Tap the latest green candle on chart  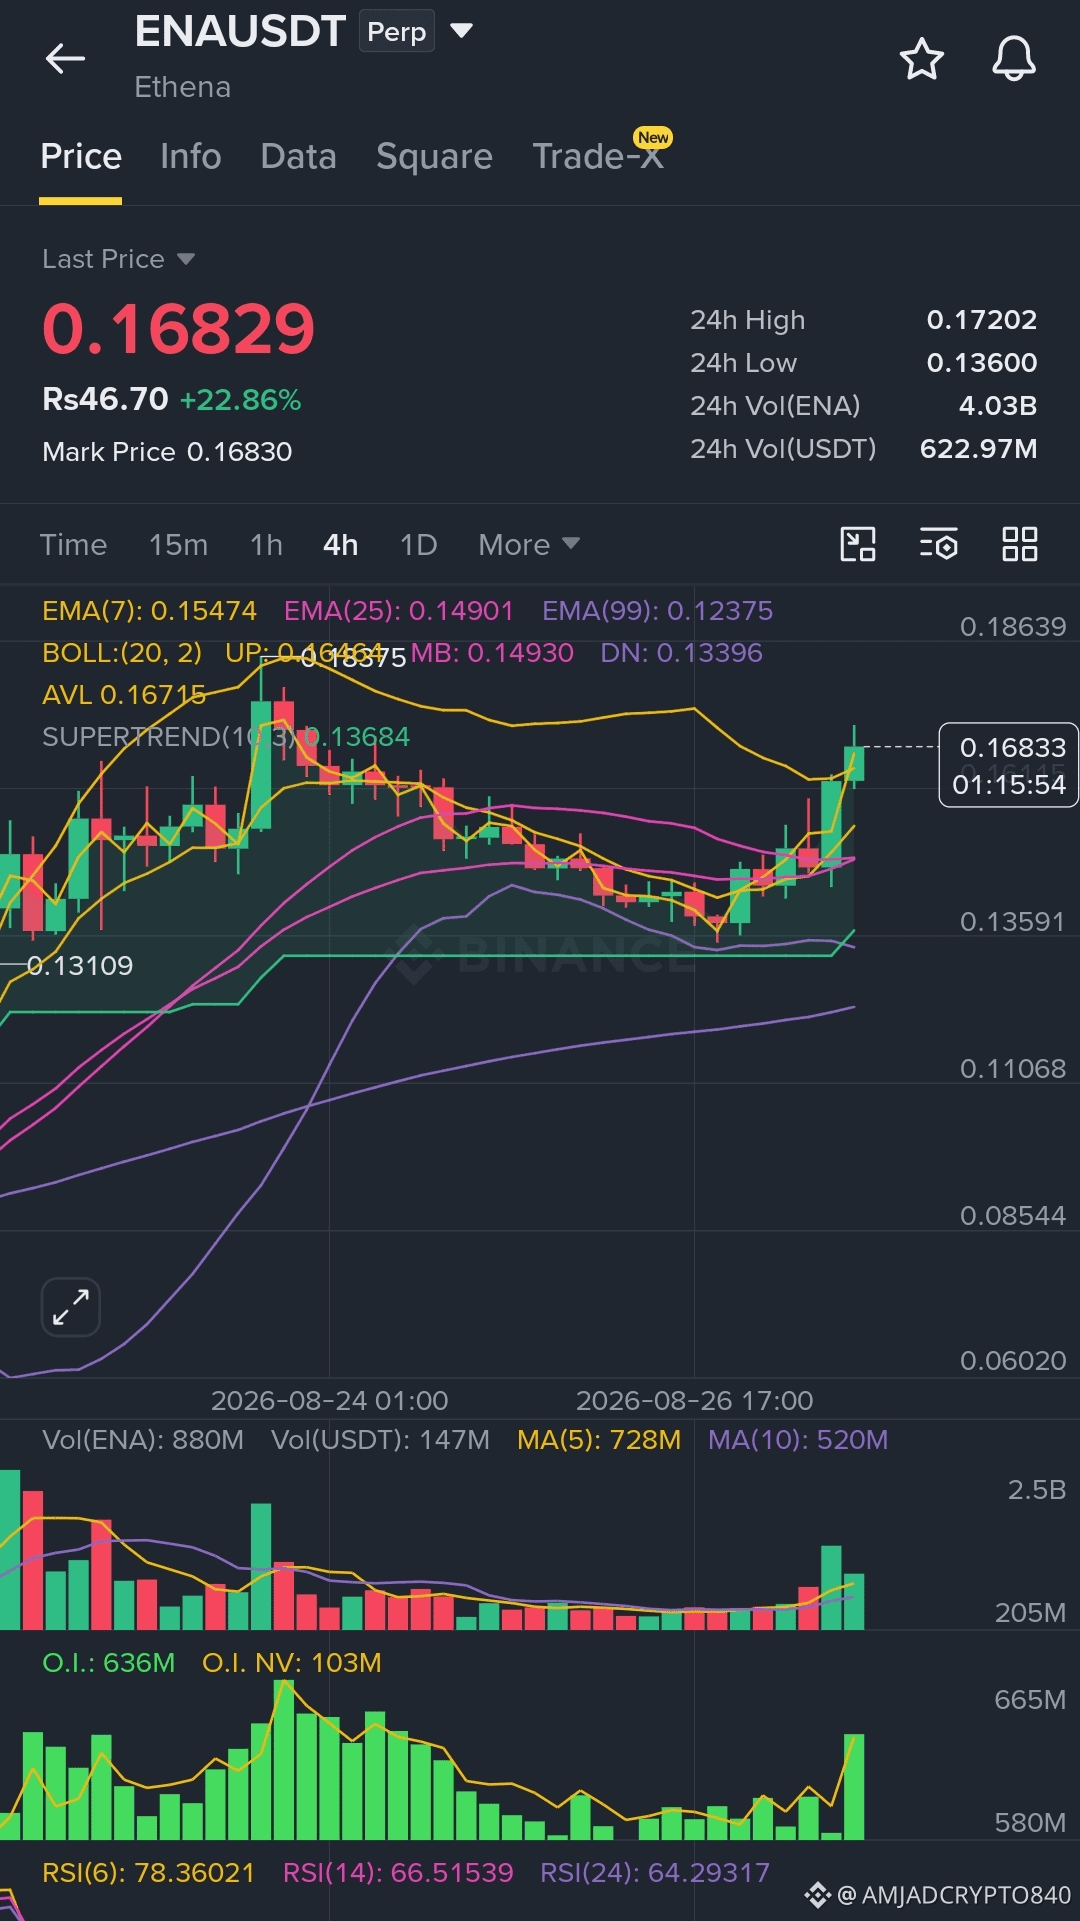(854, 763)
